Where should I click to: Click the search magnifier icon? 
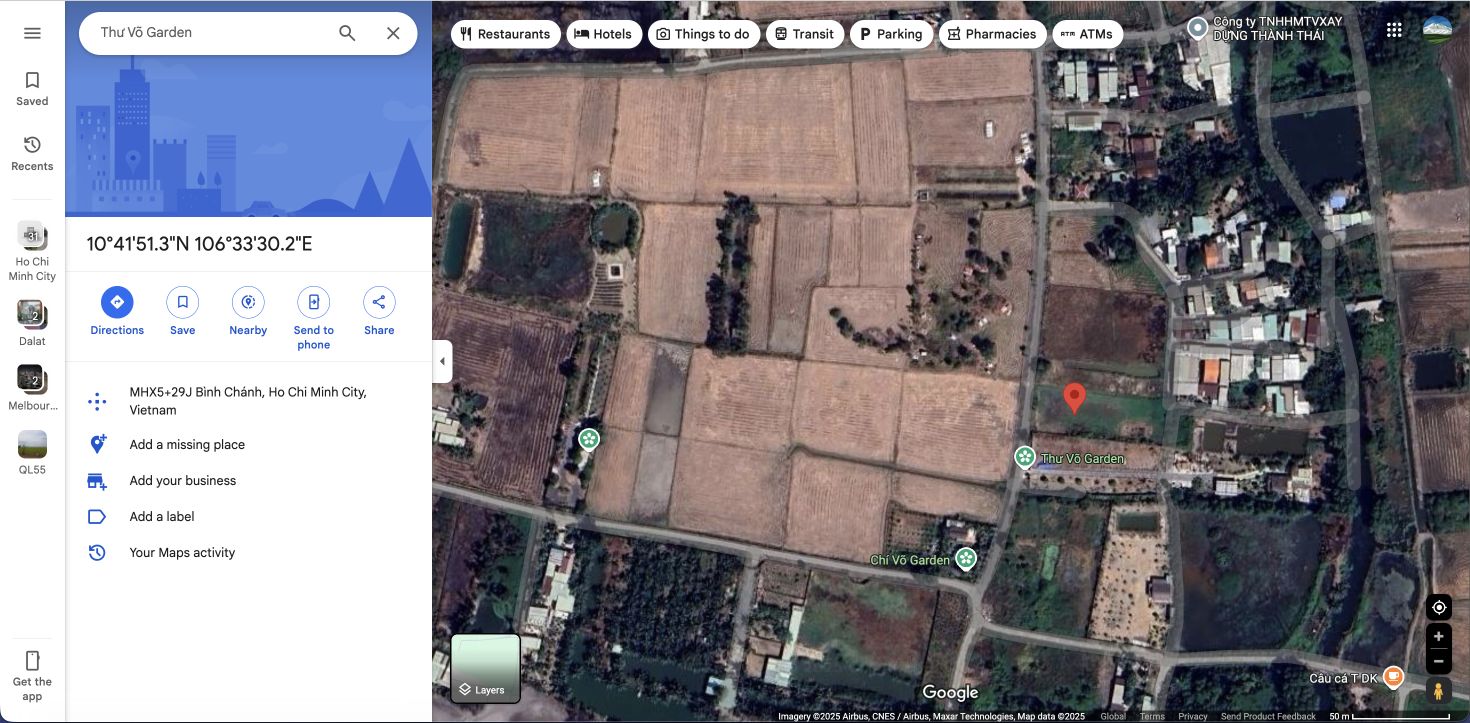coord(347,33)
